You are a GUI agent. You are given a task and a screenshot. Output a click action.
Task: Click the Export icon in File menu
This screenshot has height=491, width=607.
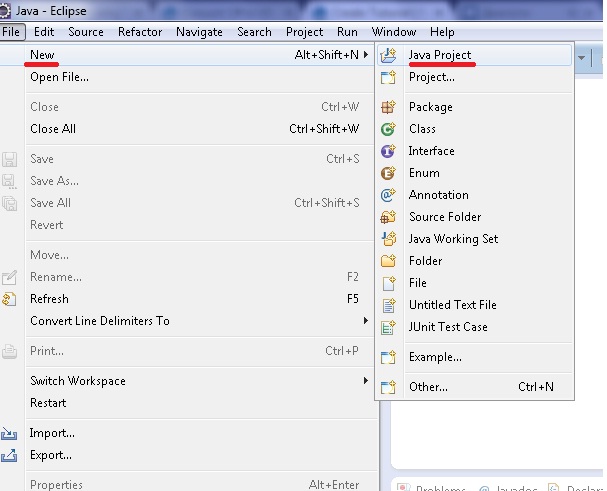pos(9,455)
